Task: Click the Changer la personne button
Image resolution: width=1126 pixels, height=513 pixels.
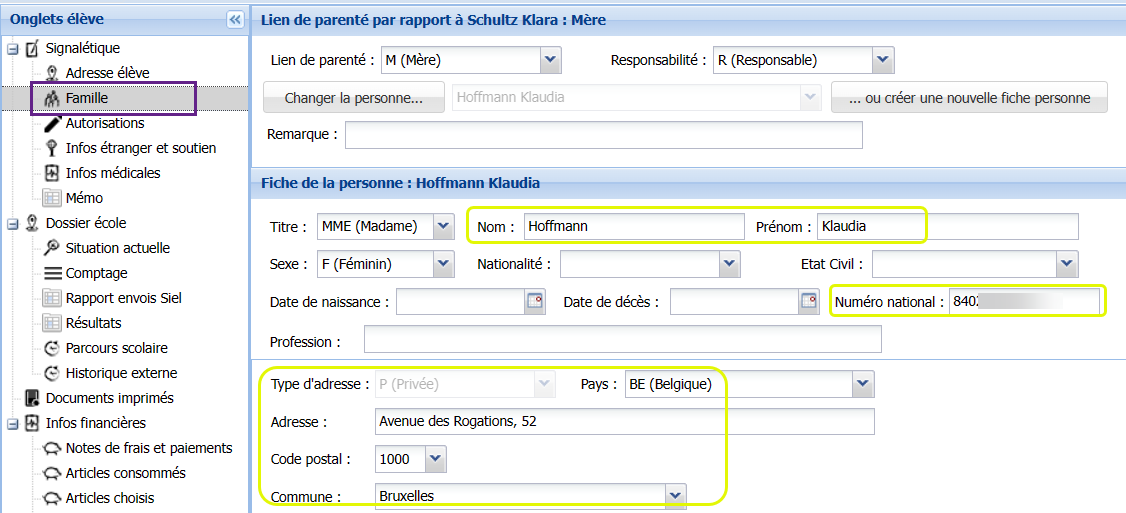Action: click(353, 98)
